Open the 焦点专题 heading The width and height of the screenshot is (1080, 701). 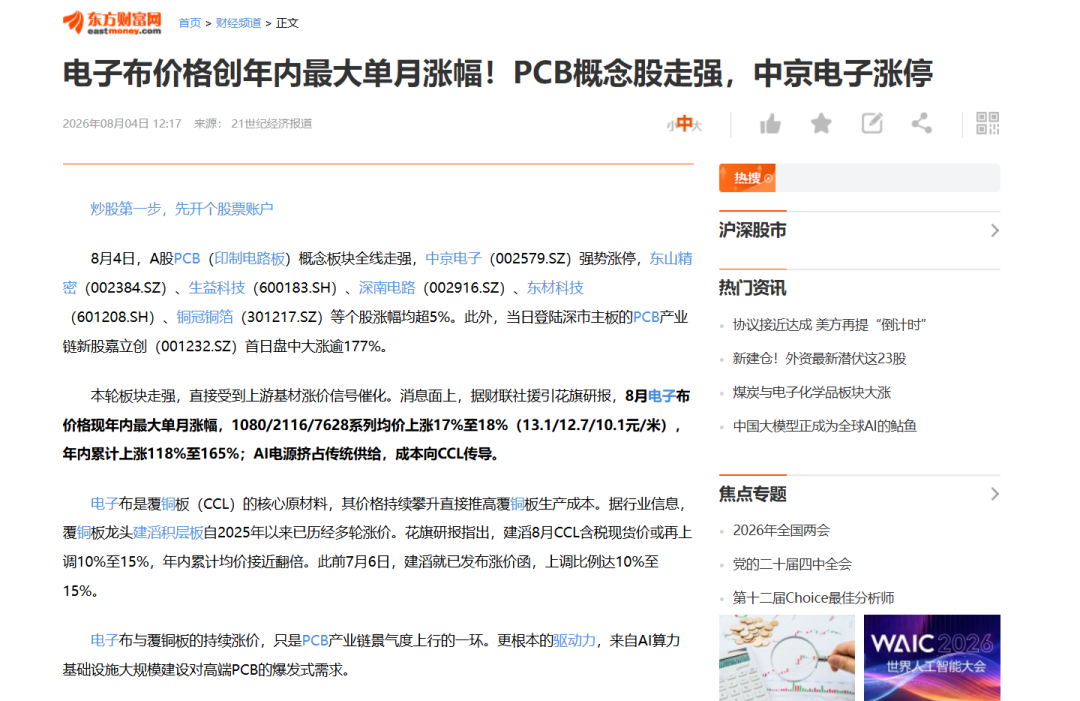pos(752,494)
